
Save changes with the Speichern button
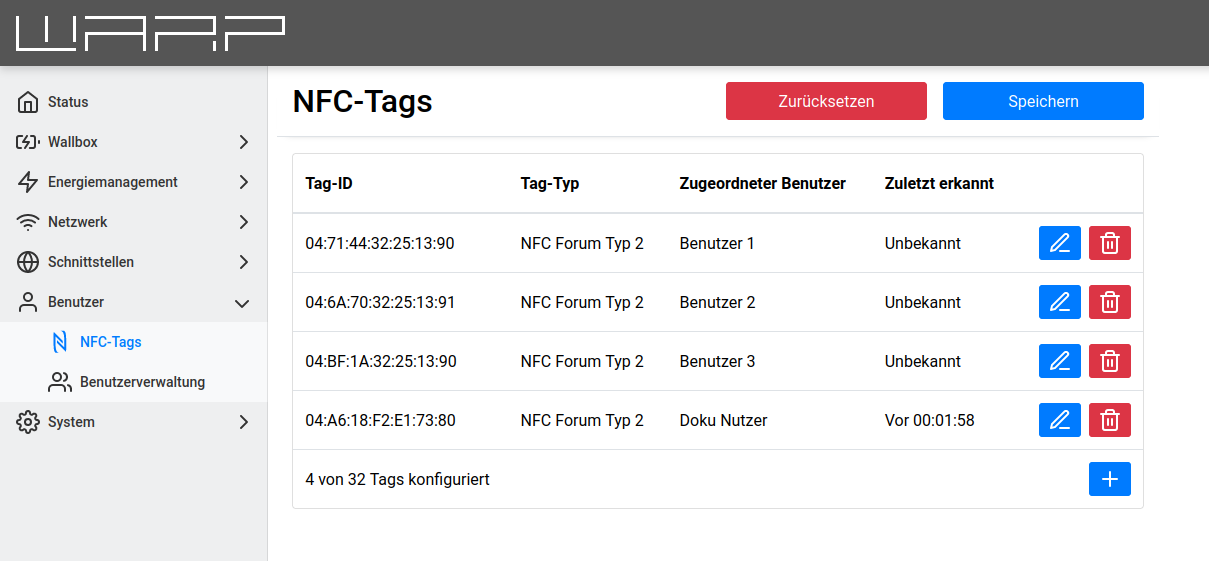point(1043,101)
